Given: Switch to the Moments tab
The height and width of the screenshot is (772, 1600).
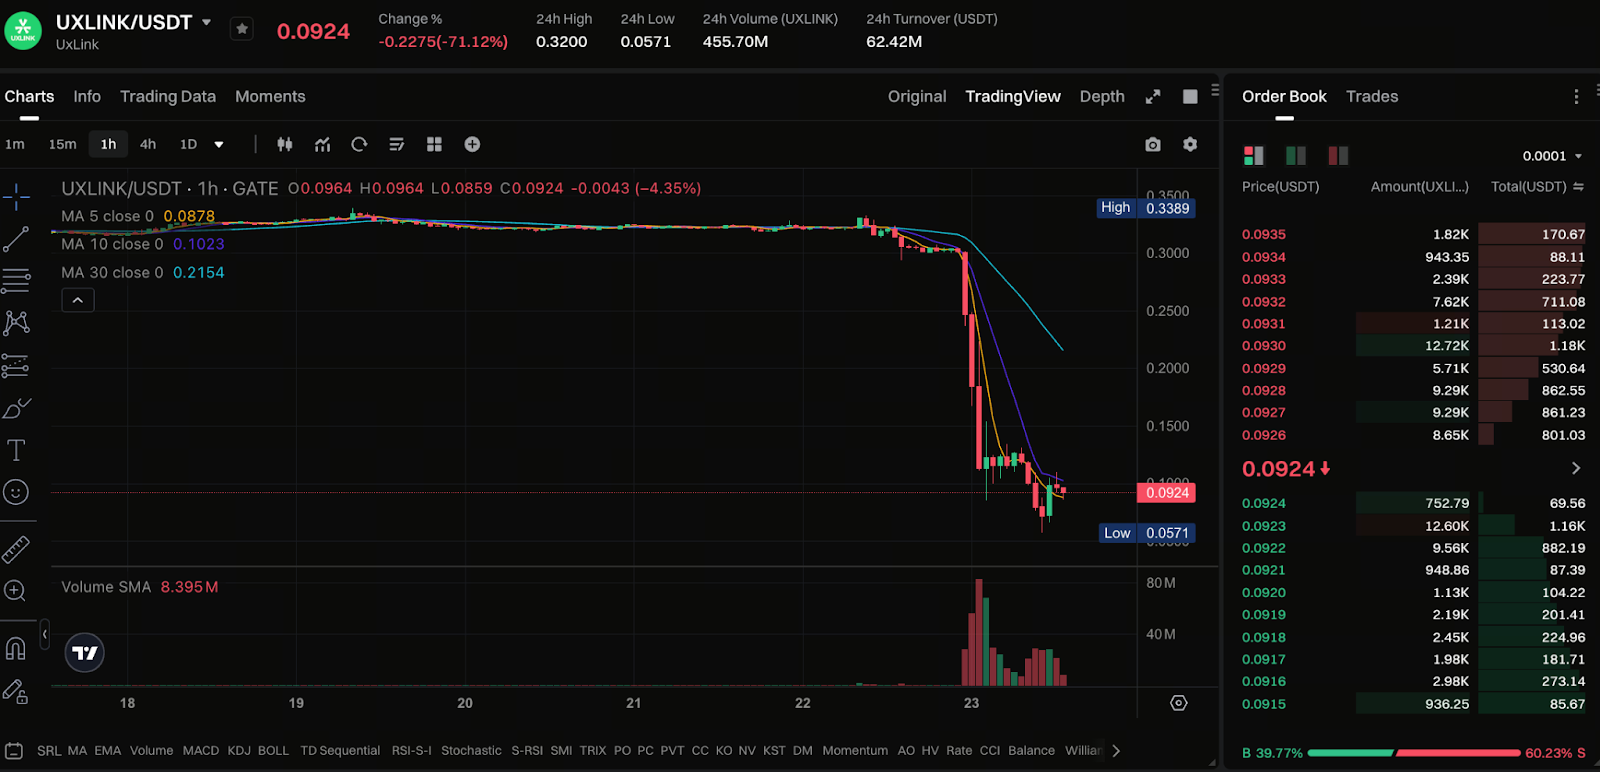Looking at the screenshot, I should [270, 96].
